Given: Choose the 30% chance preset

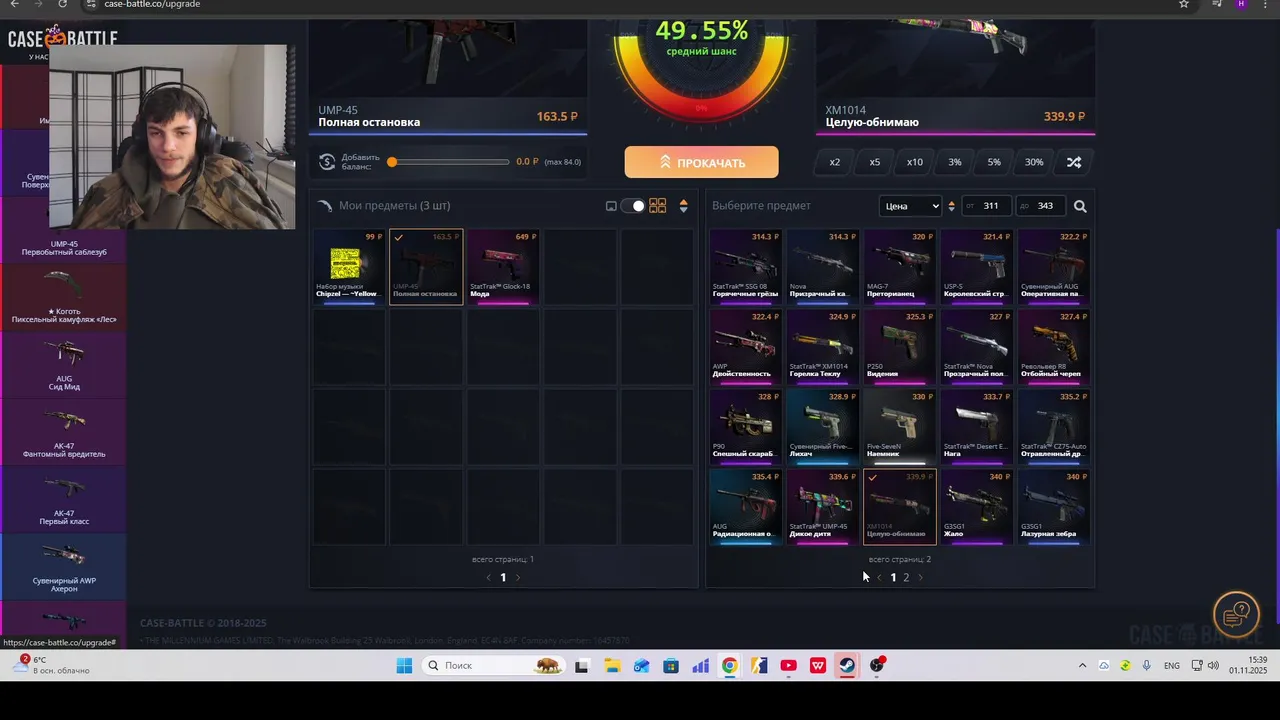Looking at the screenshot, I should [1034, 162].
